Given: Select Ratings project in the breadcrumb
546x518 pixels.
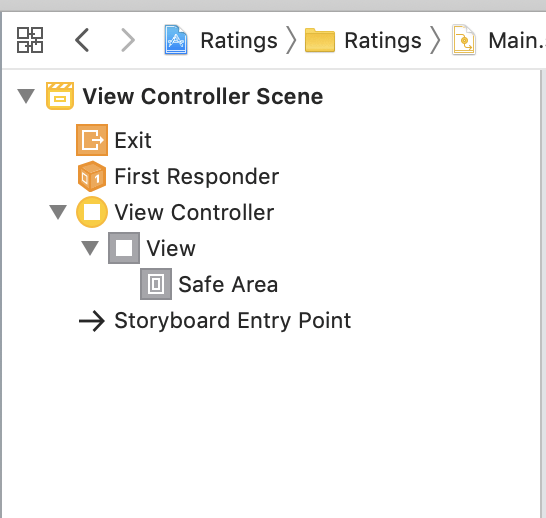Looking at the screenshot, I should [239, 41].
